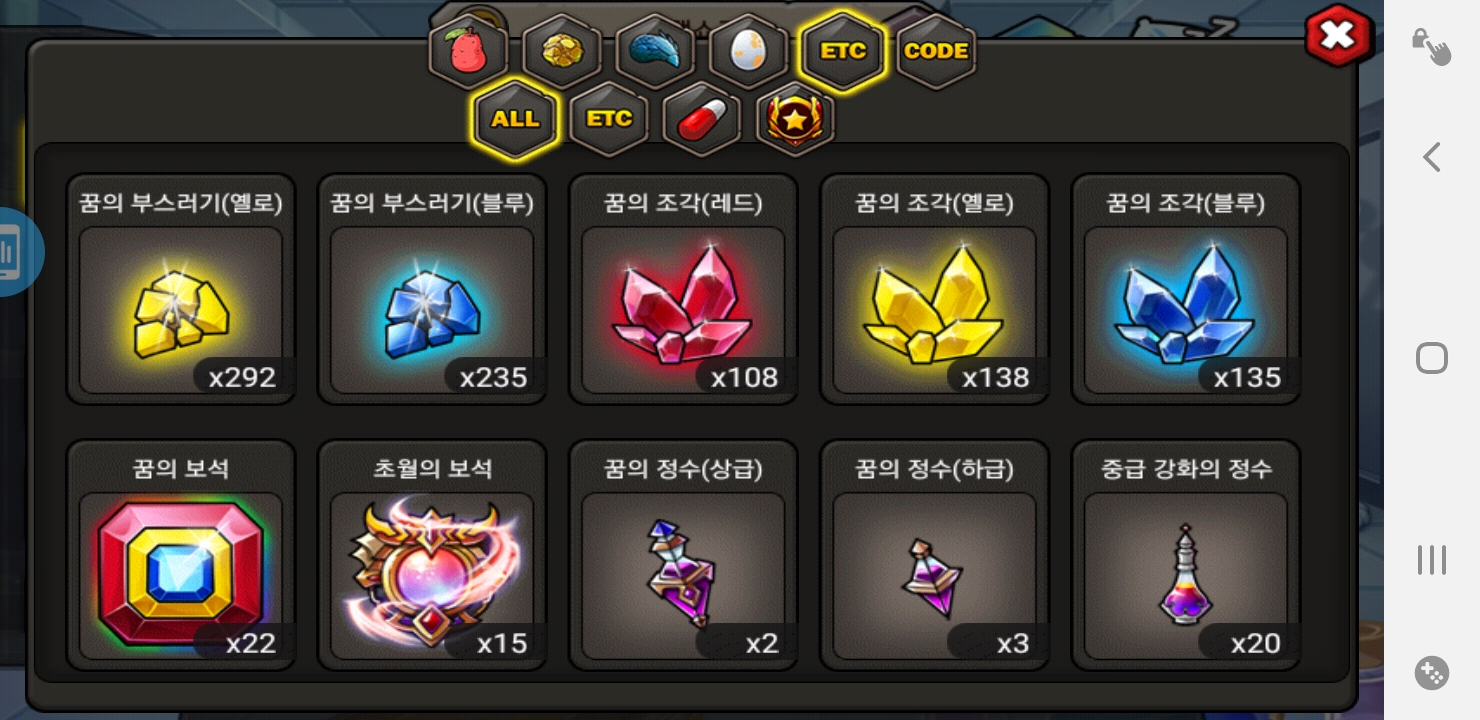Filter by the star medal badge icon
1480x720 pixels.
click(x=795, y=119)
